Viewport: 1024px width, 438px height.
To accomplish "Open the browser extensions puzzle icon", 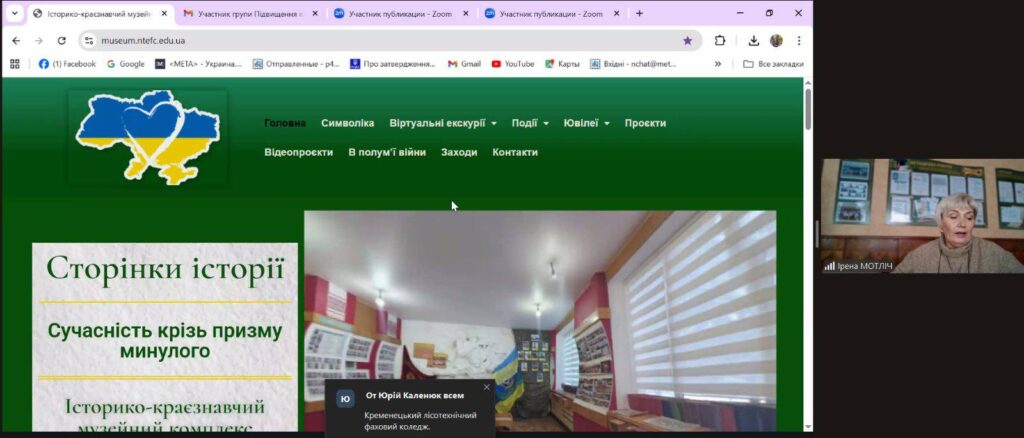I will click(719, 41).
